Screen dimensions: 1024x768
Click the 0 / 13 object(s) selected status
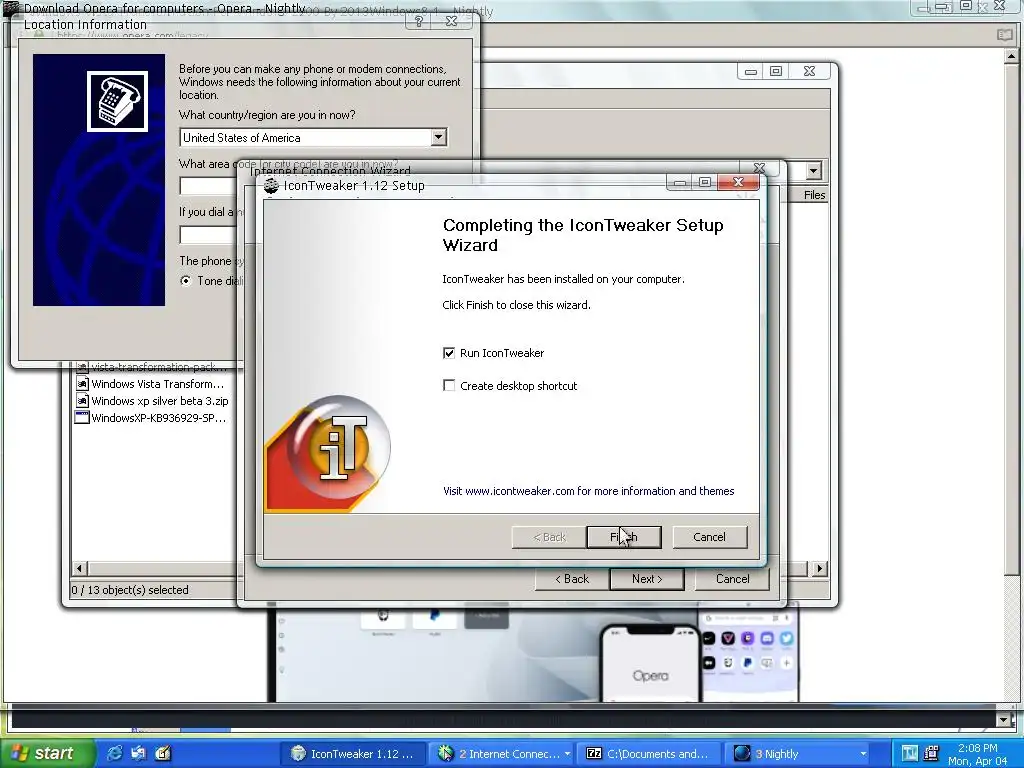[x=130, y=590]
